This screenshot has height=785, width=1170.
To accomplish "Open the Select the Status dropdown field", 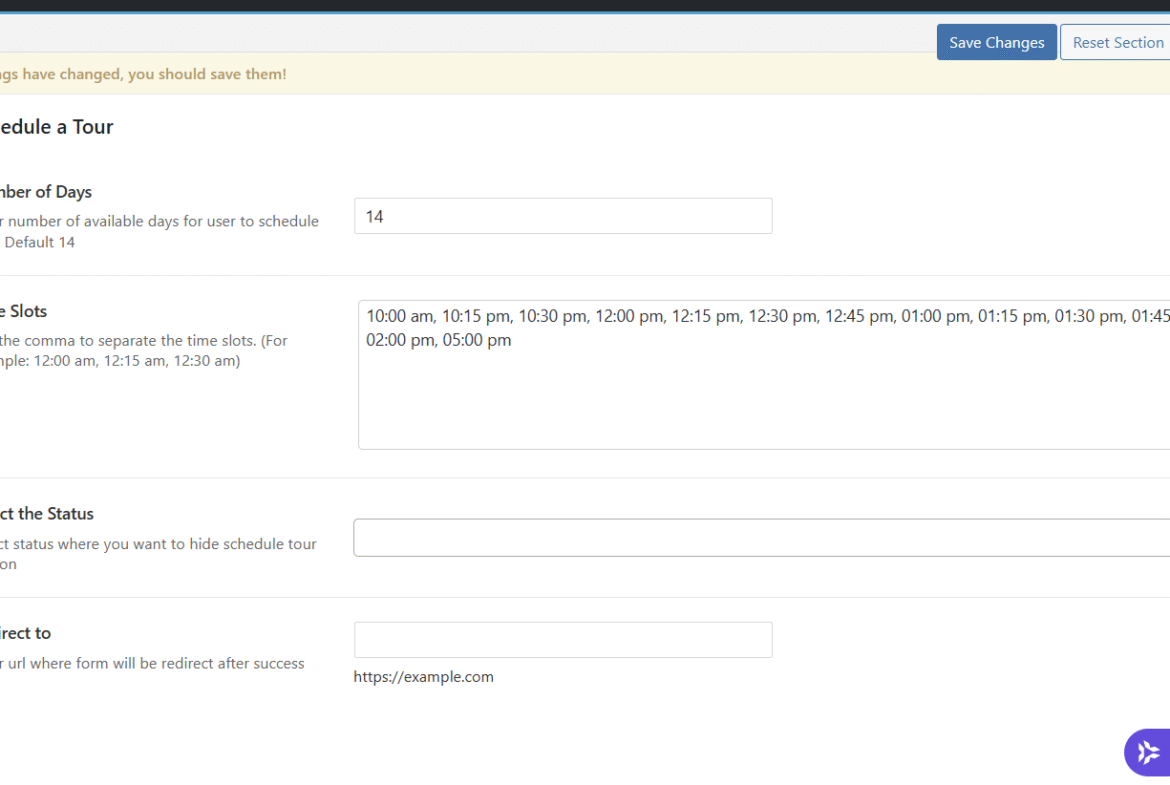I will [x=760, y=537].
